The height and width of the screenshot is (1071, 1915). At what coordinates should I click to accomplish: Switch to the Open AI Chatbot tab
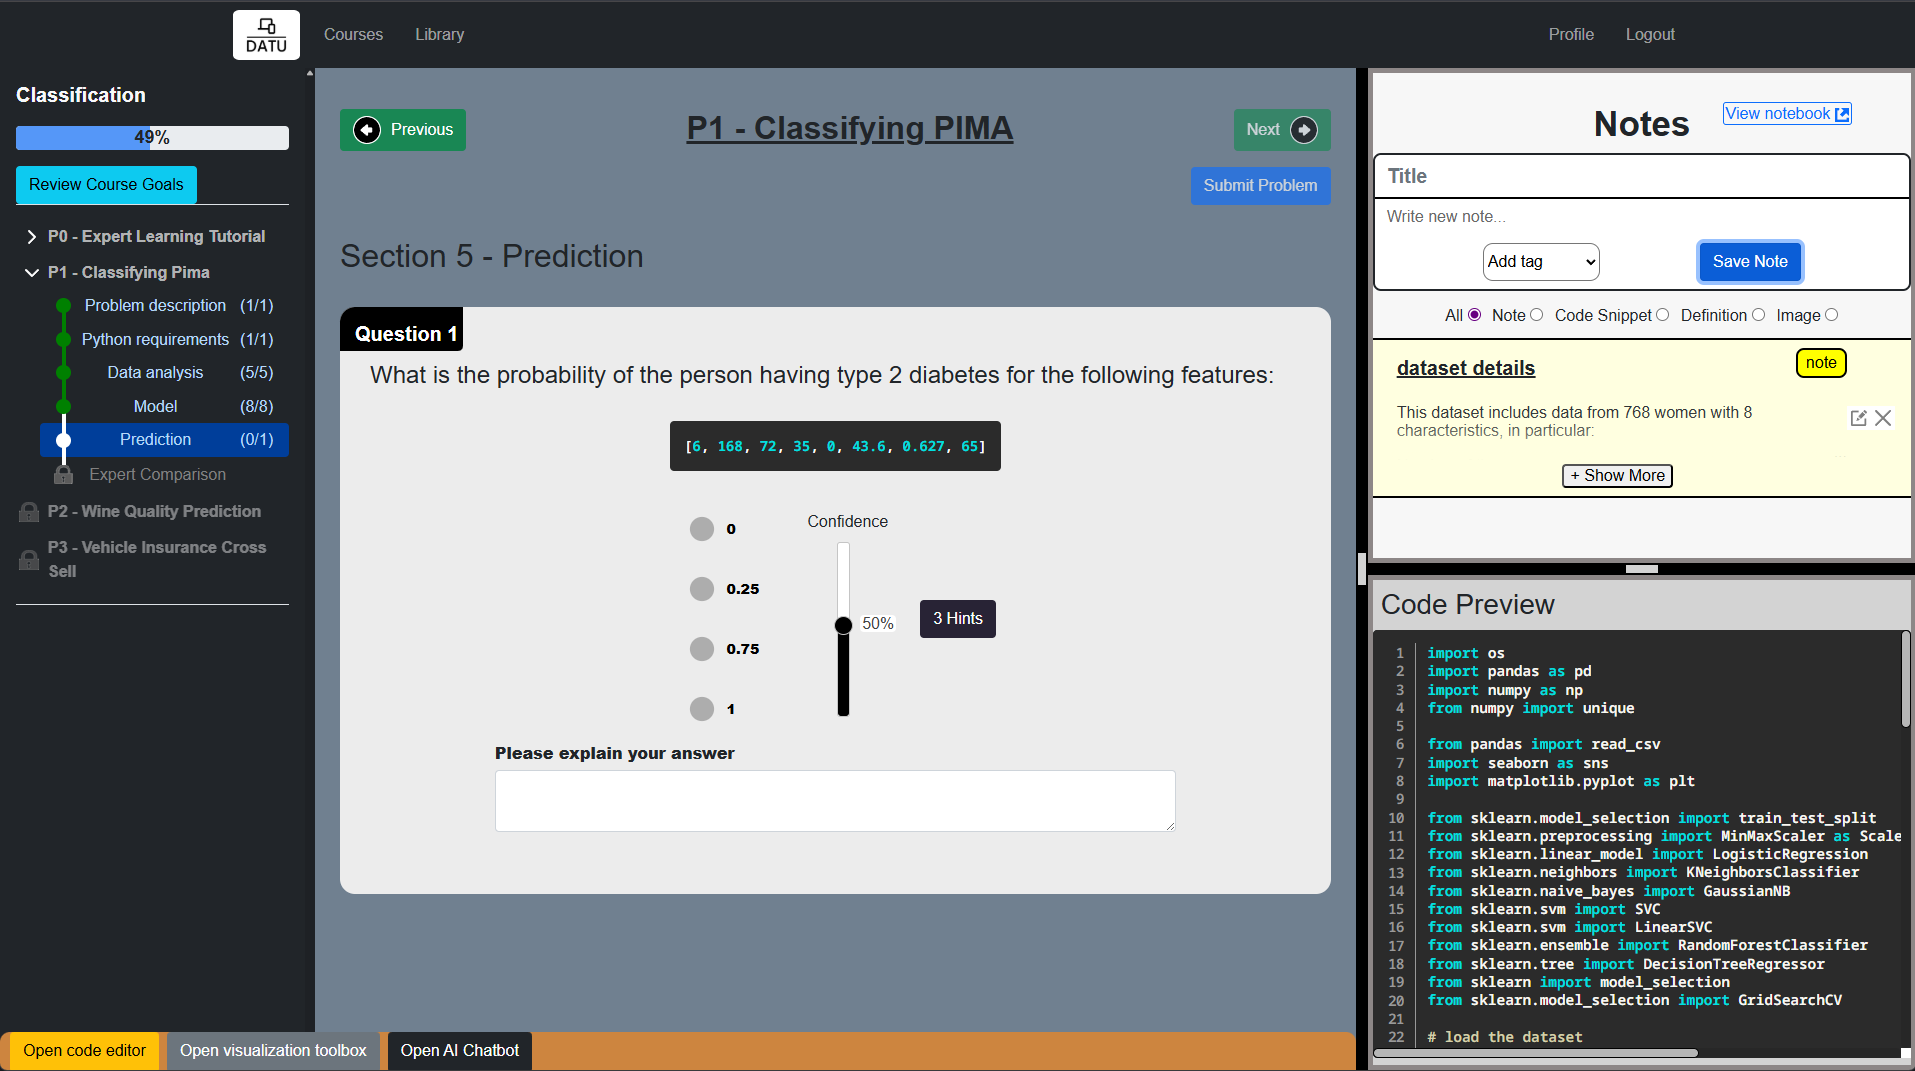pyautogui.click(x=459, y=1050)
